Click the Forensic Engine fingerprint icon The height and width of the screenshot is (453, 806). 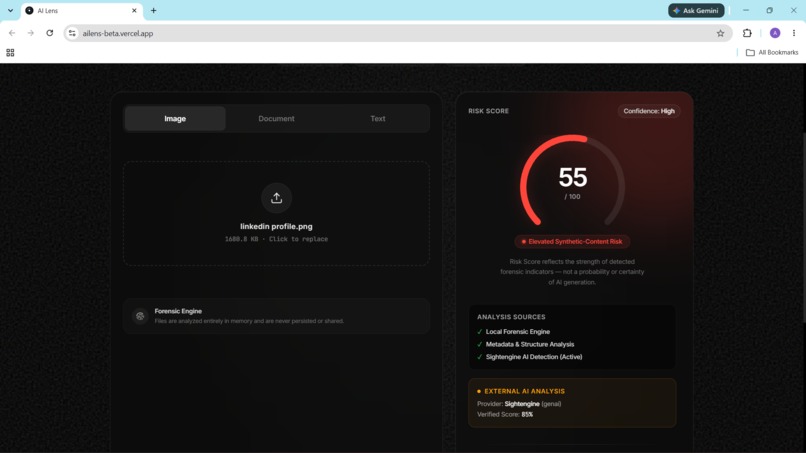click(x=140, y=316)
